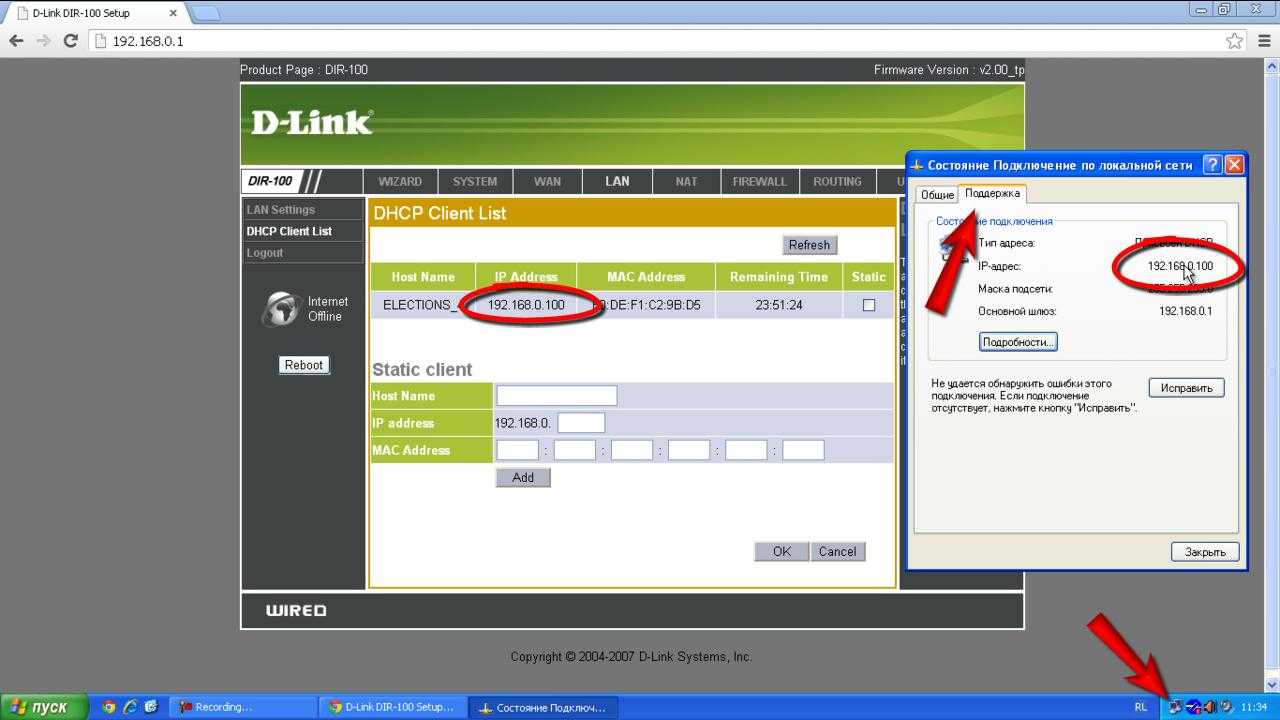The image size is (1280, 720).
Task: Click the browser Forward arrow
Action: [43, 41]
